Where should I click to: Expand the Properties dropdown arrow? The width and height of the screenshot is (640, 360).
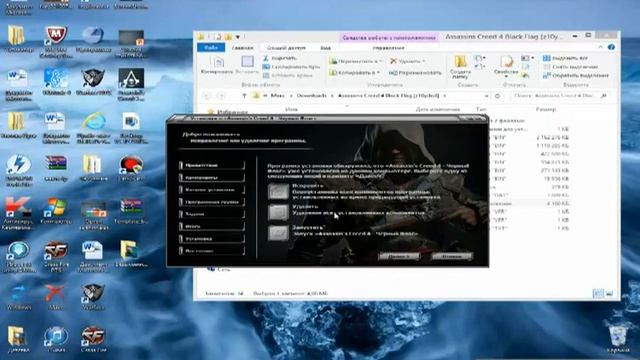click(x=506, y=76)
